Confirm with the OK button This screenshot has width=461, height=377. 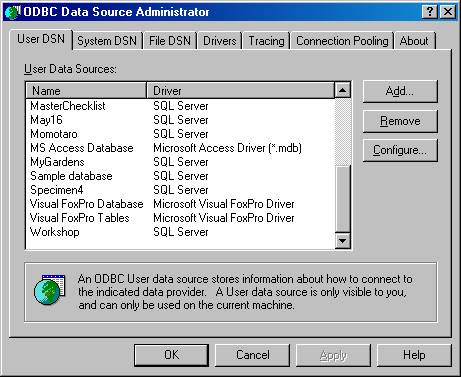click(x=172, y=355)
